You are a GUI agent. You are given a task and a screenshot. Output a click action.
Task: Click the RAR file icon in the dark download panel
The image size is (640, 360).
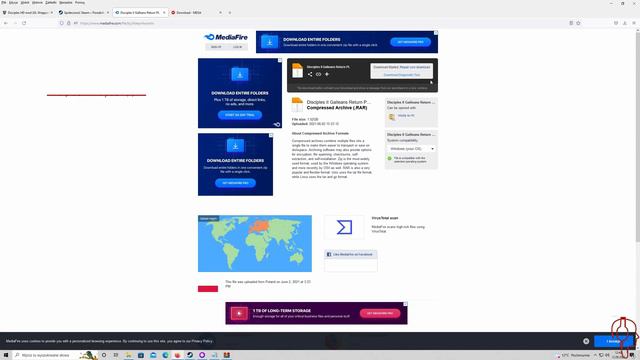pos(298,71)
